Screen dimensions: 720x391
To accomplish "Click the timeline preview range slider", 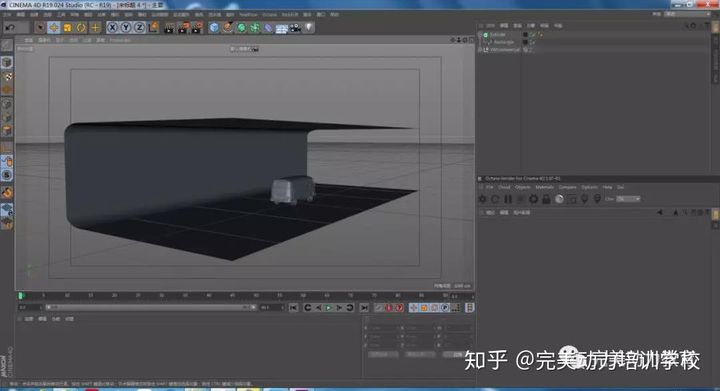I will point(151,307).
